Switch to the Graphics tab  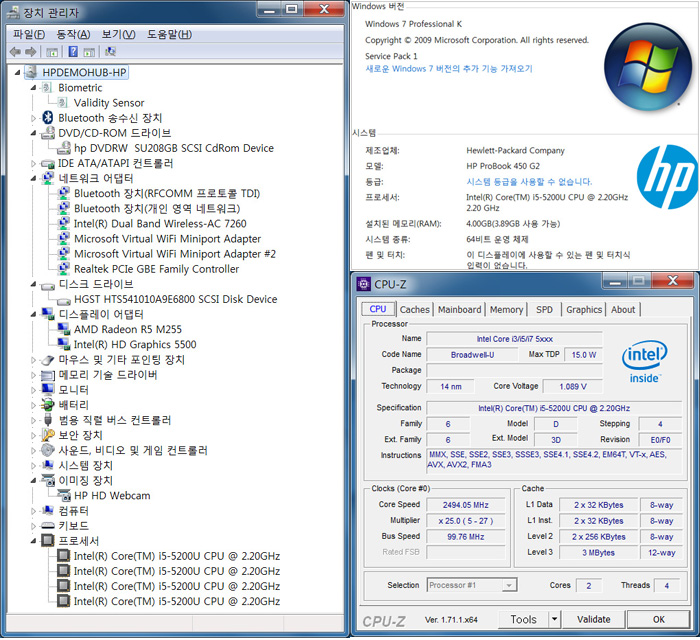[584, 309]
